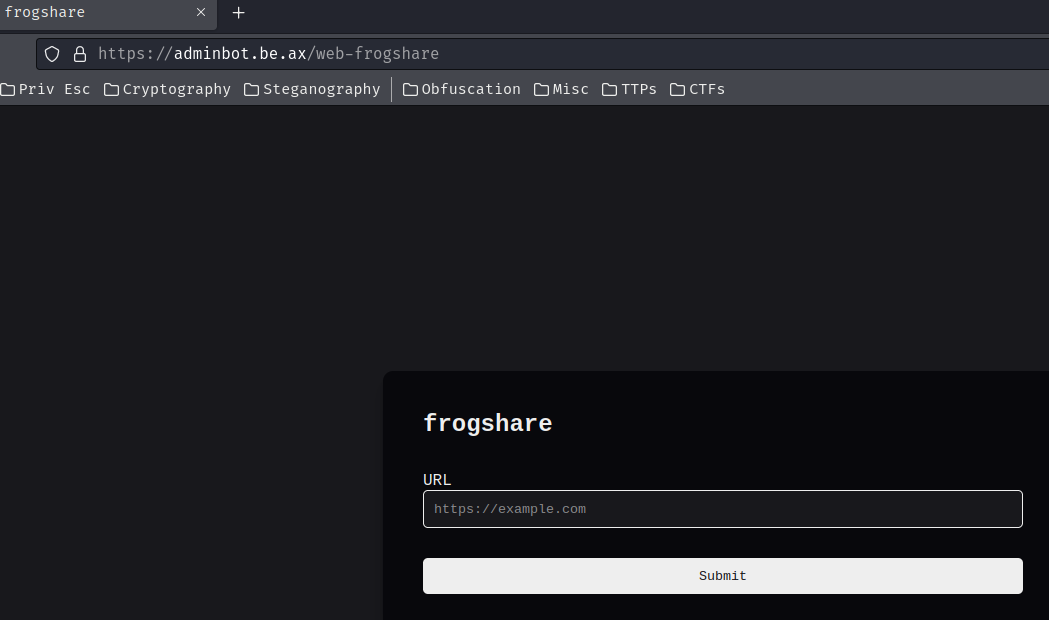The height and width of the screenshot is (620, 1049).
Task: Open the CTFs bookmarks folder
Action: coord(697,89)
